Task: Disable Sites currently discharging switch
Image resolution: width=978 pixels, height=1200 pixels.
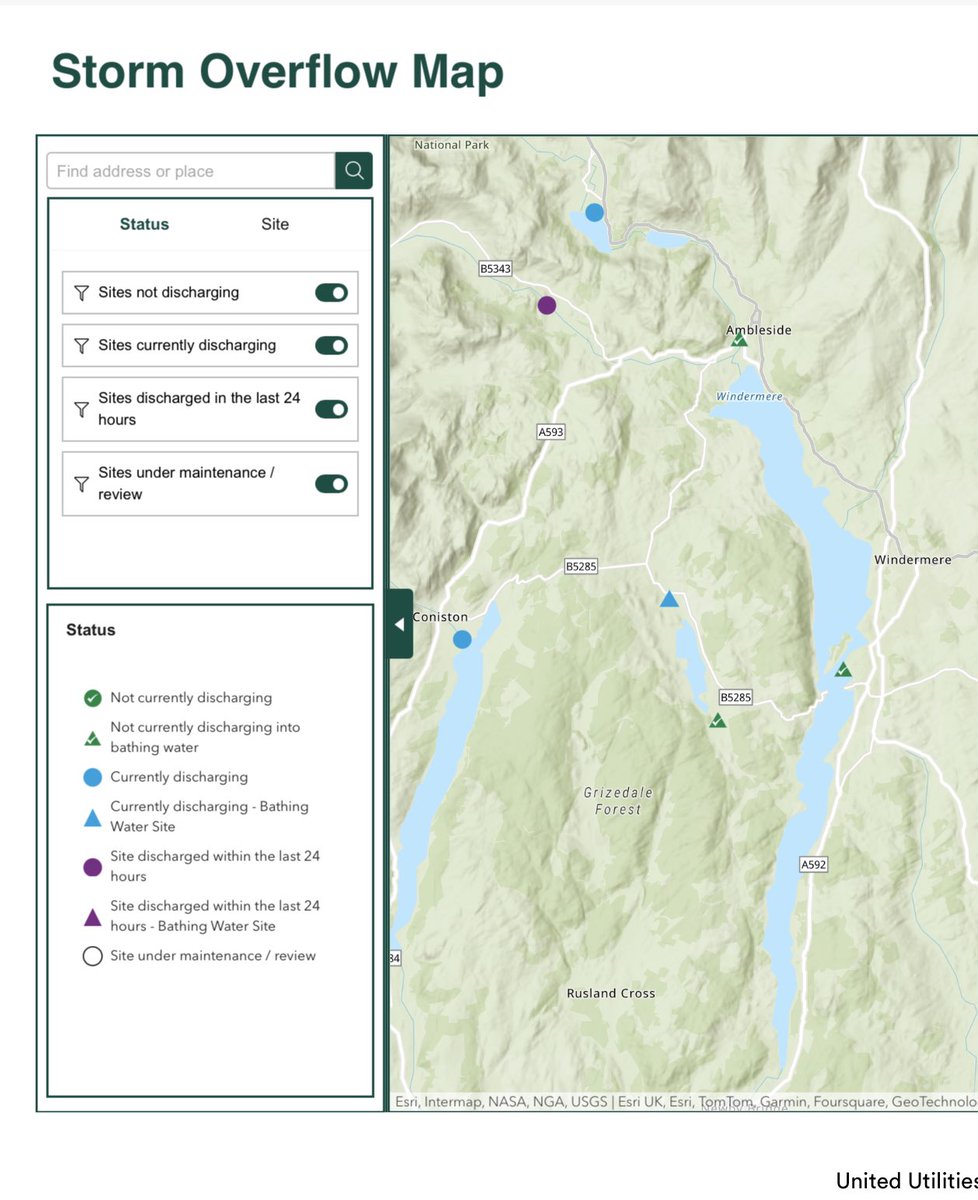Action: (x=332, y=345)
